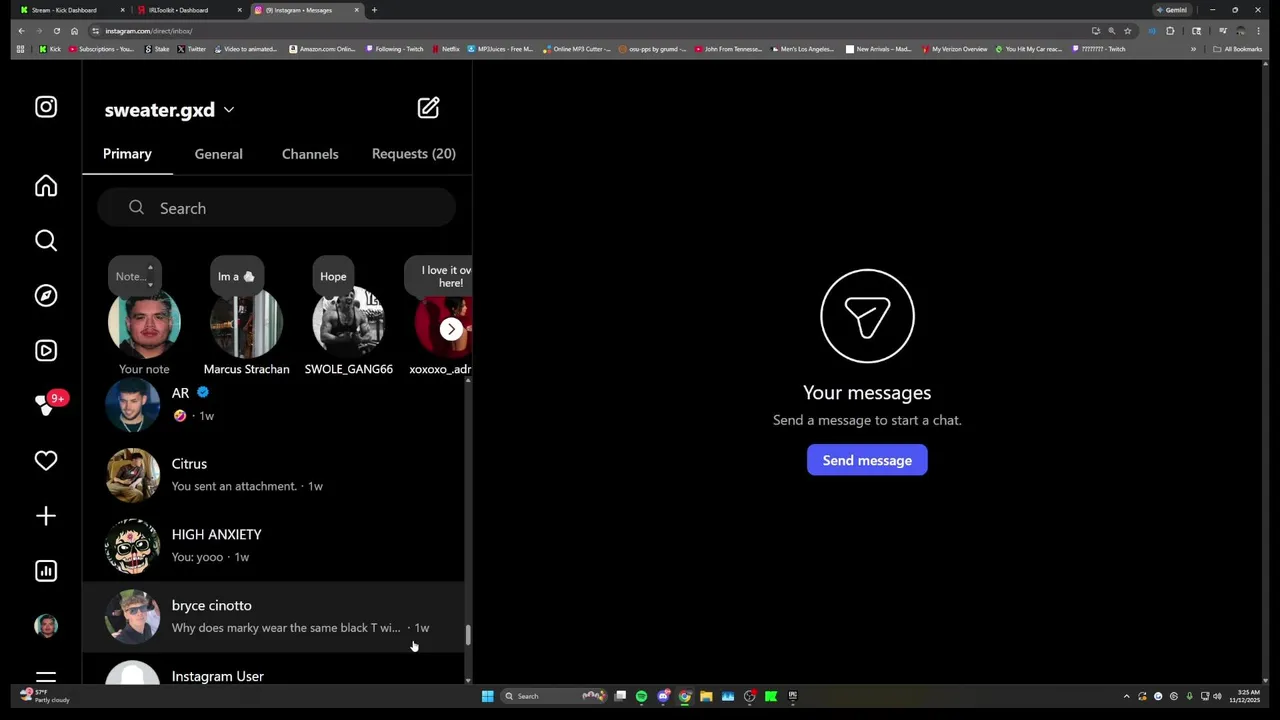Open profile avatar in left sidebar
The height and width of the screenshot is (720, 1280).
pyautogui.click(x=46, y=626)
